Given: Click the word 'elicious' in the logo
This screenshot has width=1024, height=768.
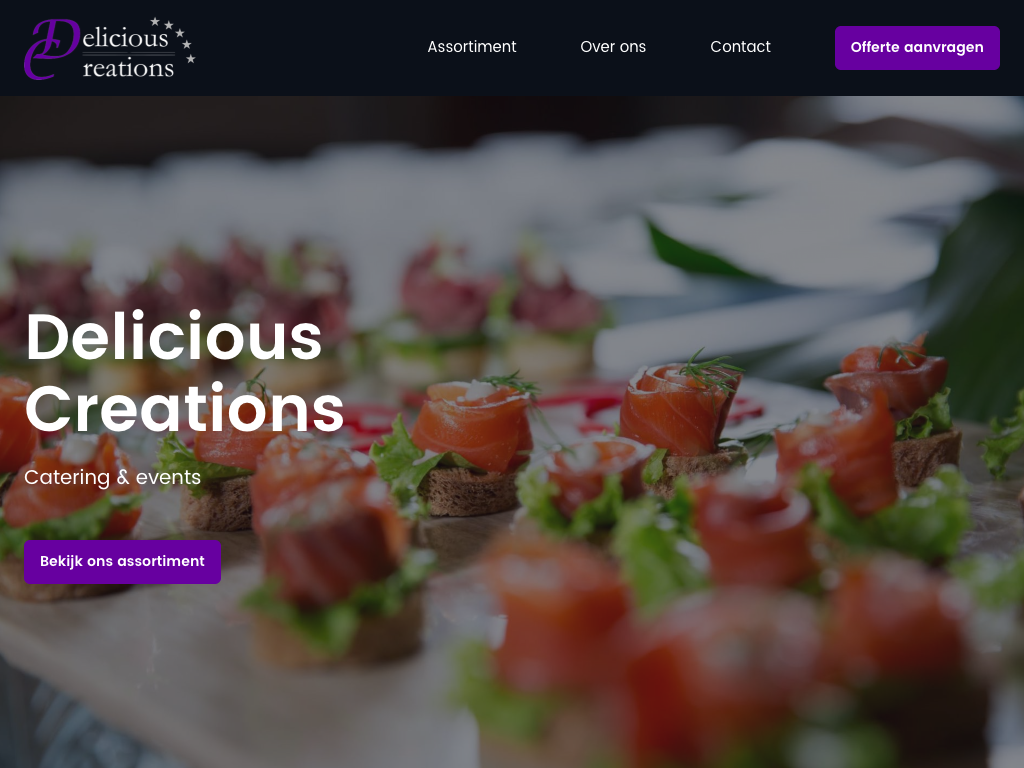Looking at the screenshot, I should (125, 38).
